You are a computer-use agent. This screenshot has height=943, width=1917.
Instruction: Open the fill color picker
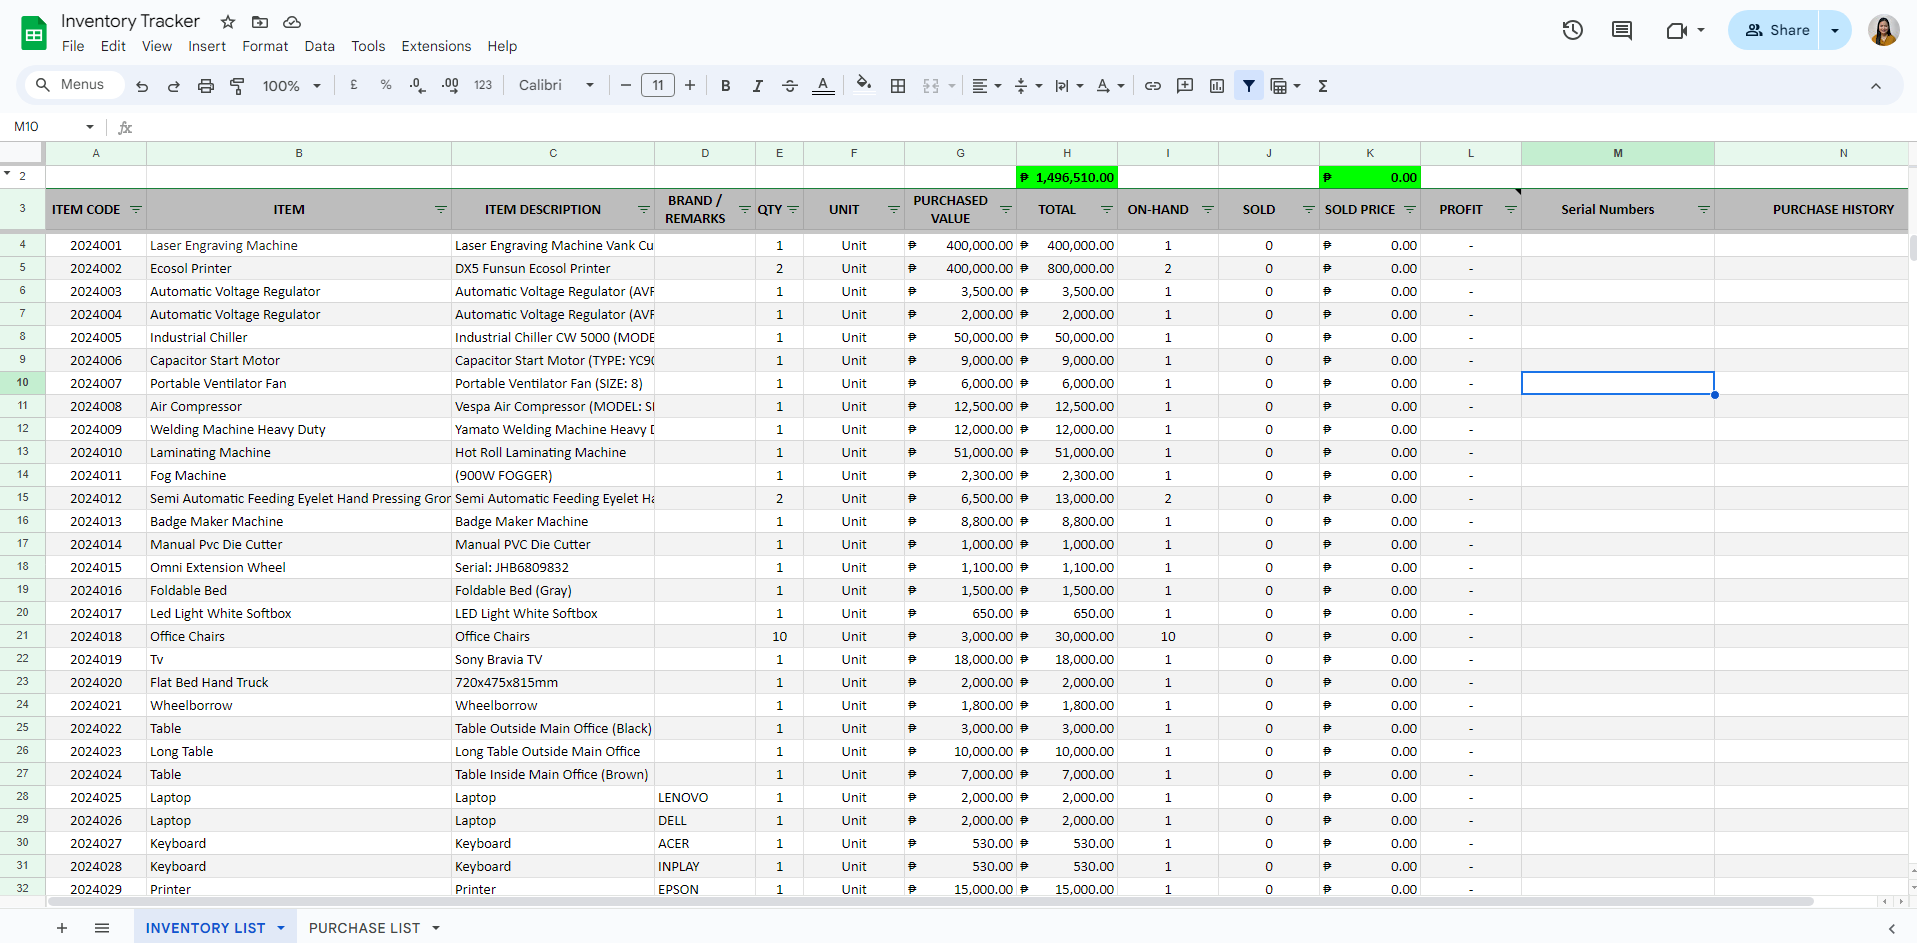pyautogui.click(x=863, y=86)
